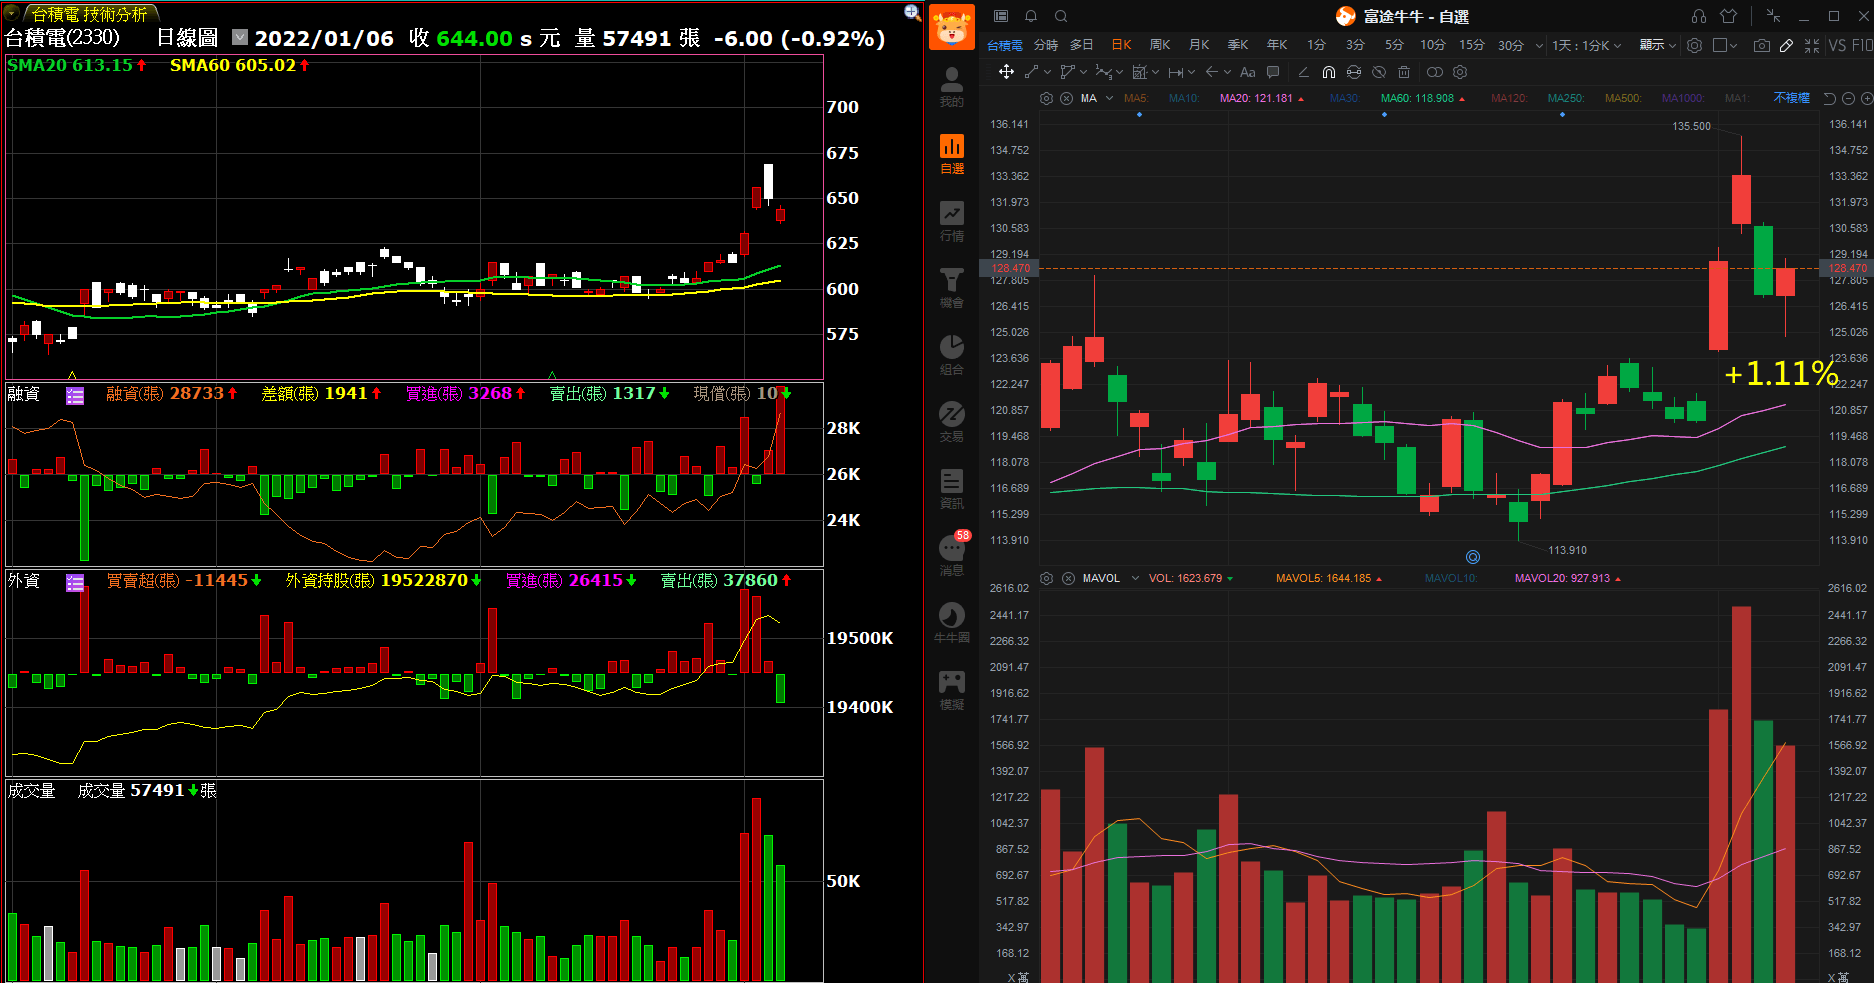
Task: Click the pencil drawing-mode icon
Action: [1786, 45]
